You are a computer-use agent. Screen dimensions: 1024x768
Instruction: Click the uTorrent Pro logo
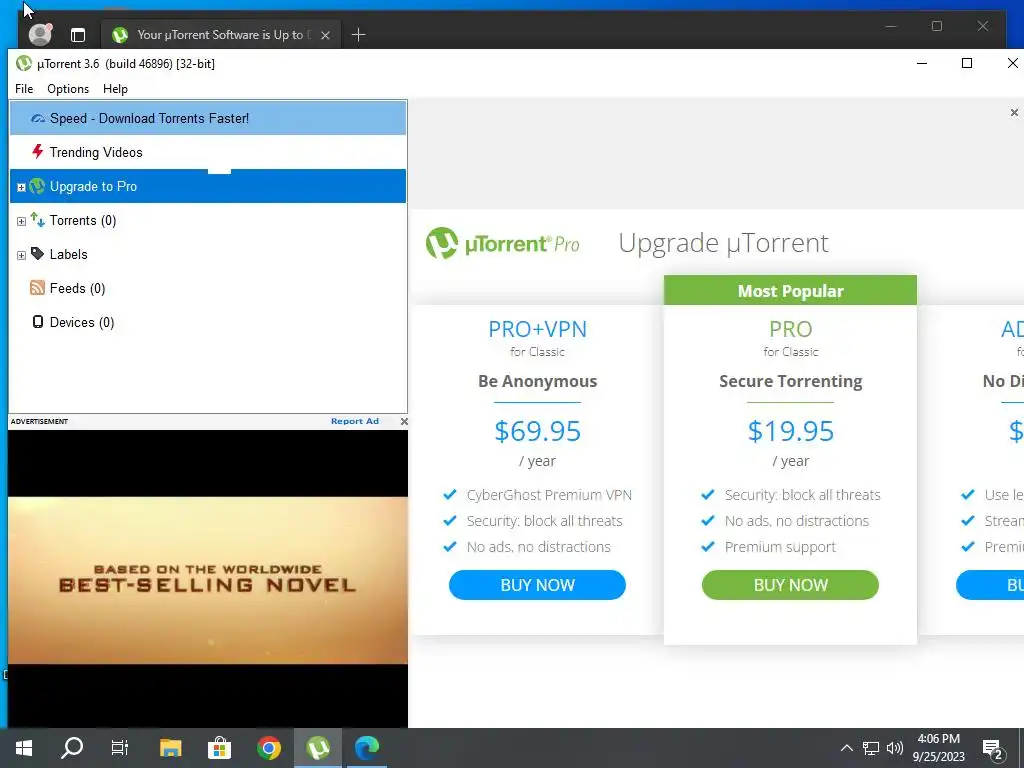(x=502, y=244)
